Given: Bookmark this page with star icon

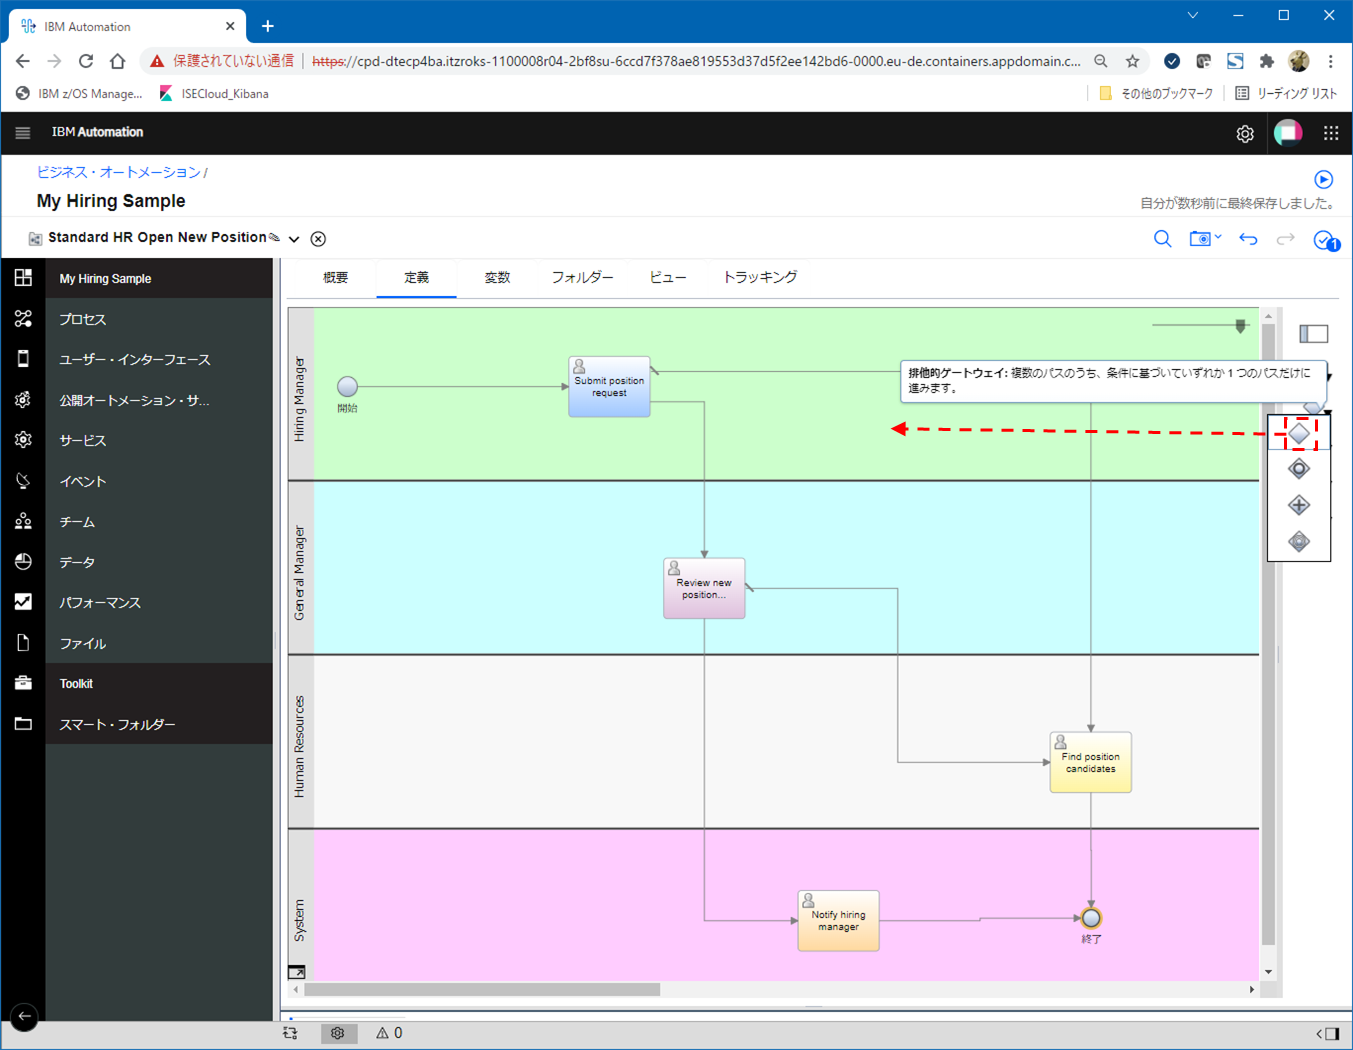Looking at the screenshot, I should (1132, 61).
